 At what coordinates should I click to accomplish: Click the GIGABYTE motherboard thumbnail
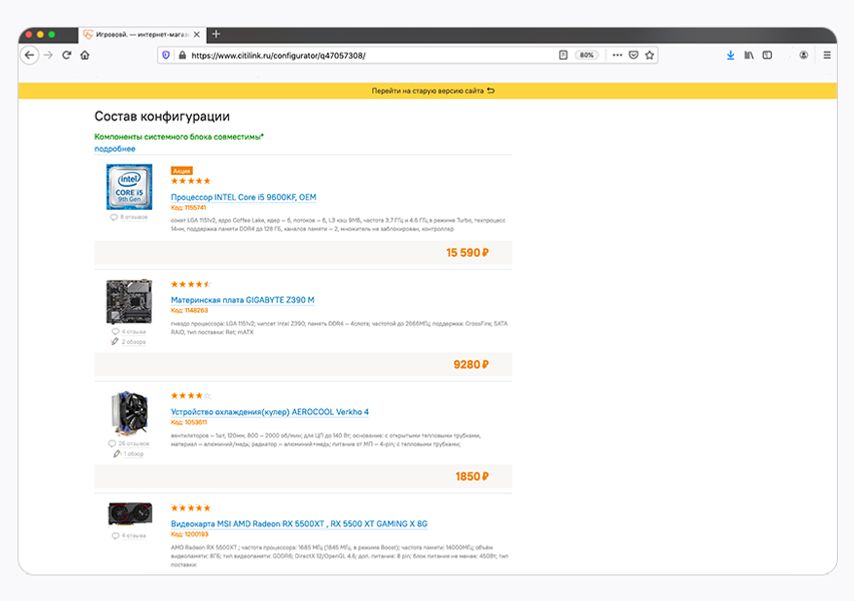(129, 301)
